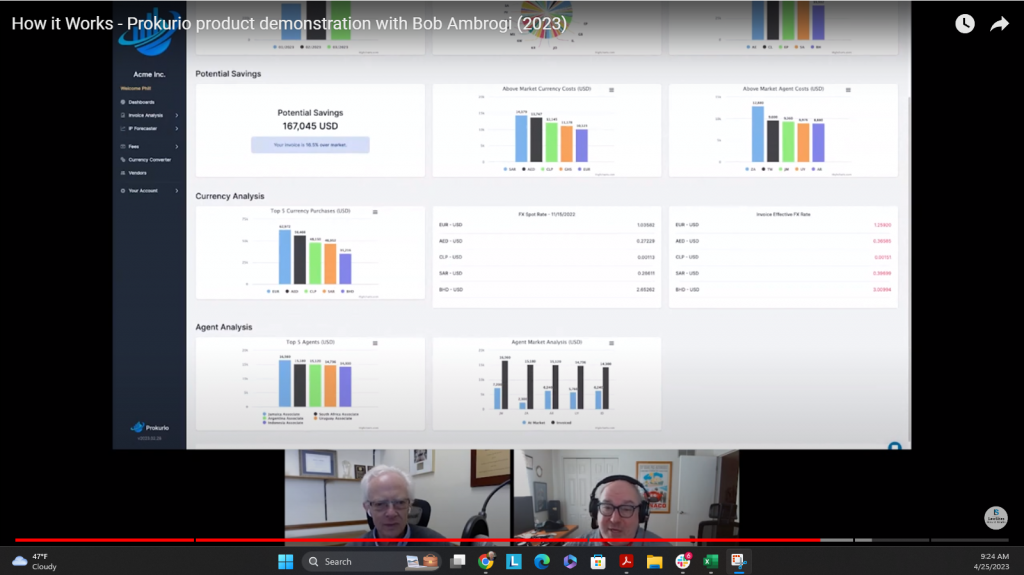Screen dimensions: 1024x575
Task: Click the 'Your invoice is 16.5% over market' banner
Action: 310,145
